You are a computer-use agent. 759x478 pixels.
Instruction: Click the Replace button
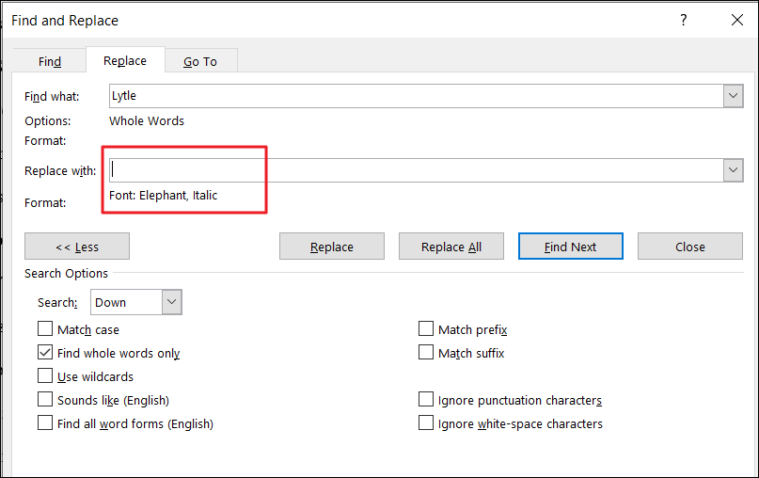(x=332, y=247)
